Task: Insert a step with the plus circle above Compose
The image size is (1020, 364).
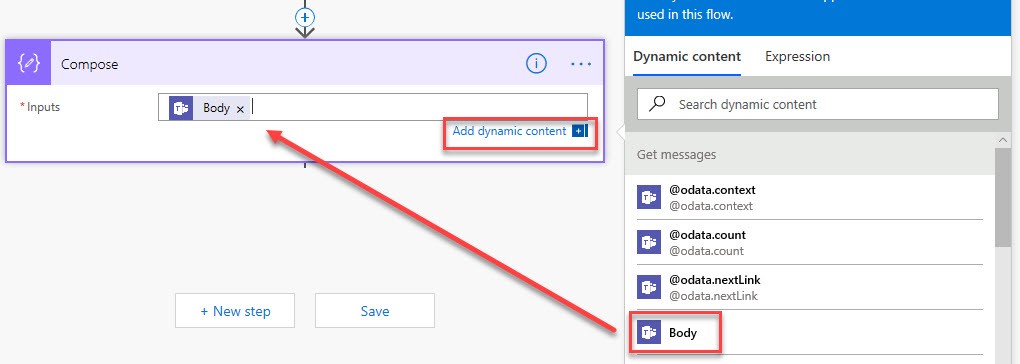Action: tap(304, 17)
